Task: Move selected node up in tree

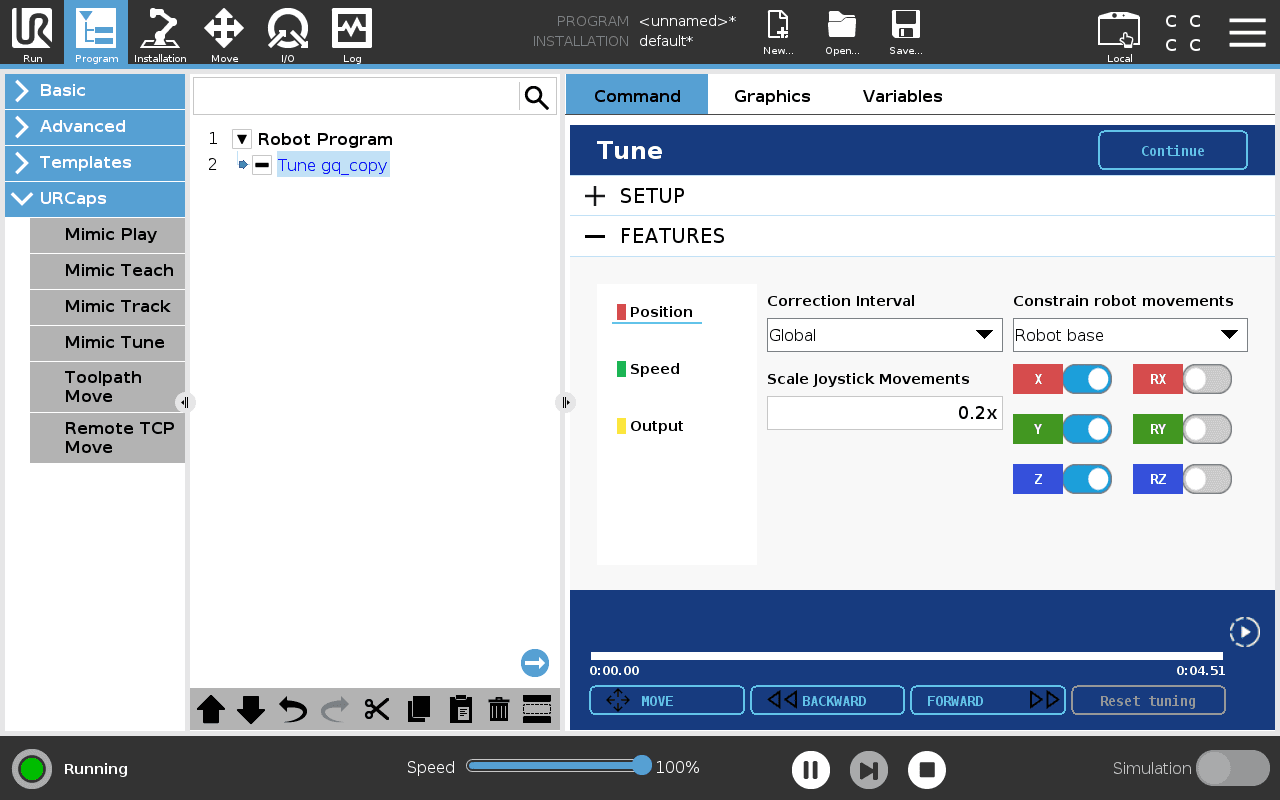Action: point(211,709)
